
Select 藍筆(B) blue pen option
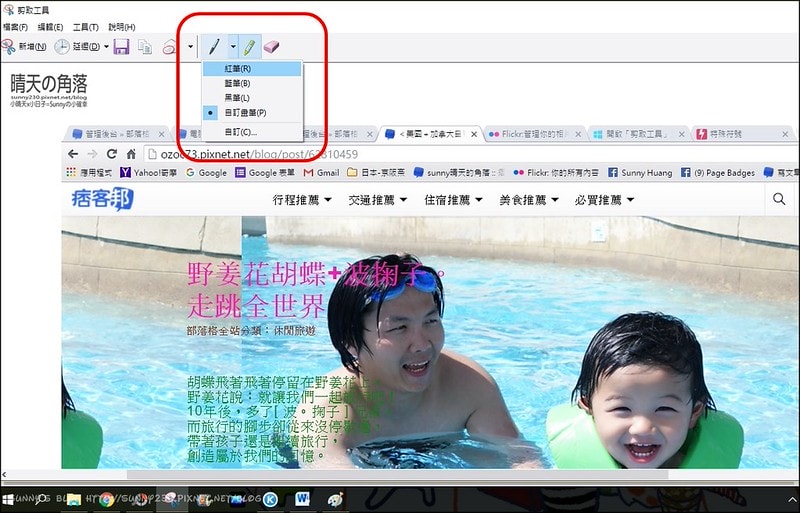pos(237,83)
